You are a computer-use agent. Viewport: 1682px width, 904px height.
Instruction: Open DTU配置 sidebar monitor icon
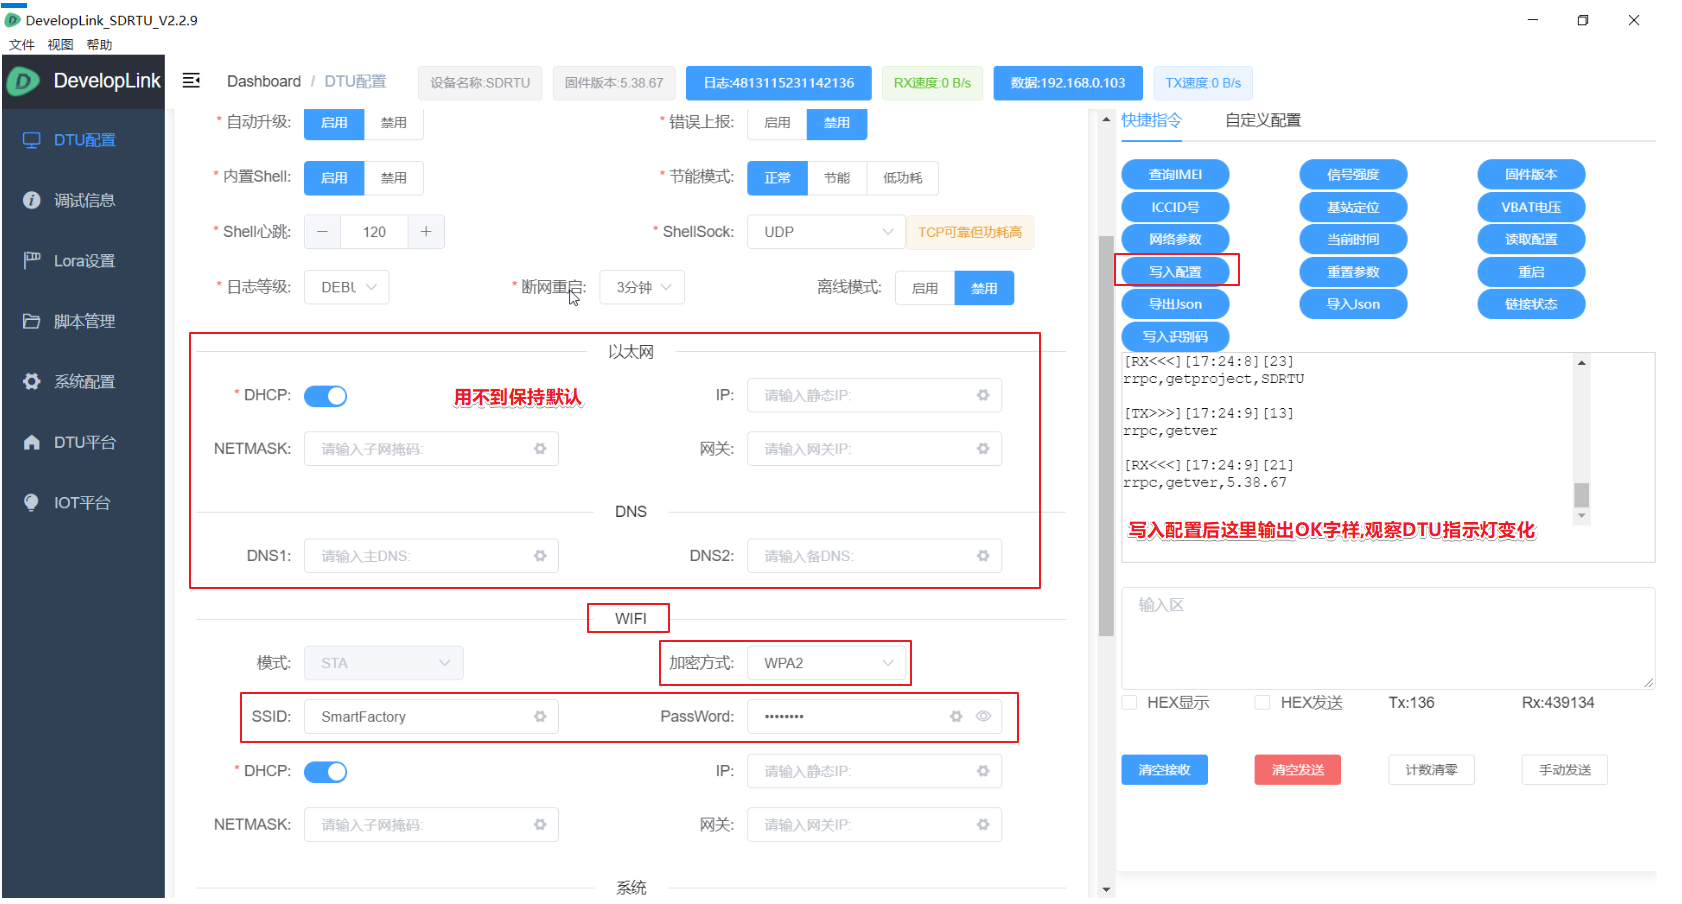click(x=32, y=140)
